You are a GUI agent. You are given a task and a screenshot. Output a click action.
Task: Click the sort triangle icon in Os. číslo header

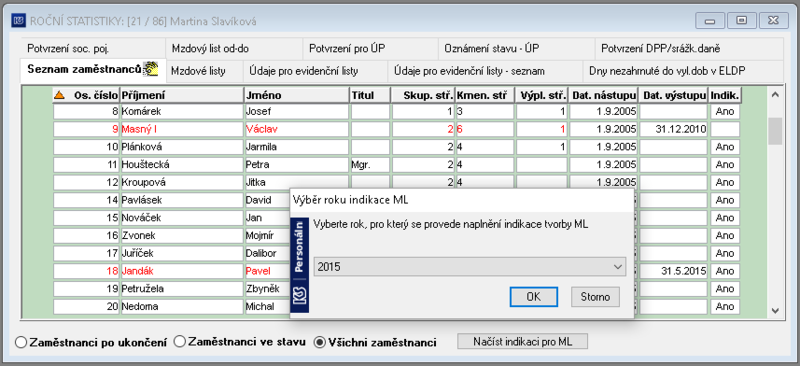(60, 95)
